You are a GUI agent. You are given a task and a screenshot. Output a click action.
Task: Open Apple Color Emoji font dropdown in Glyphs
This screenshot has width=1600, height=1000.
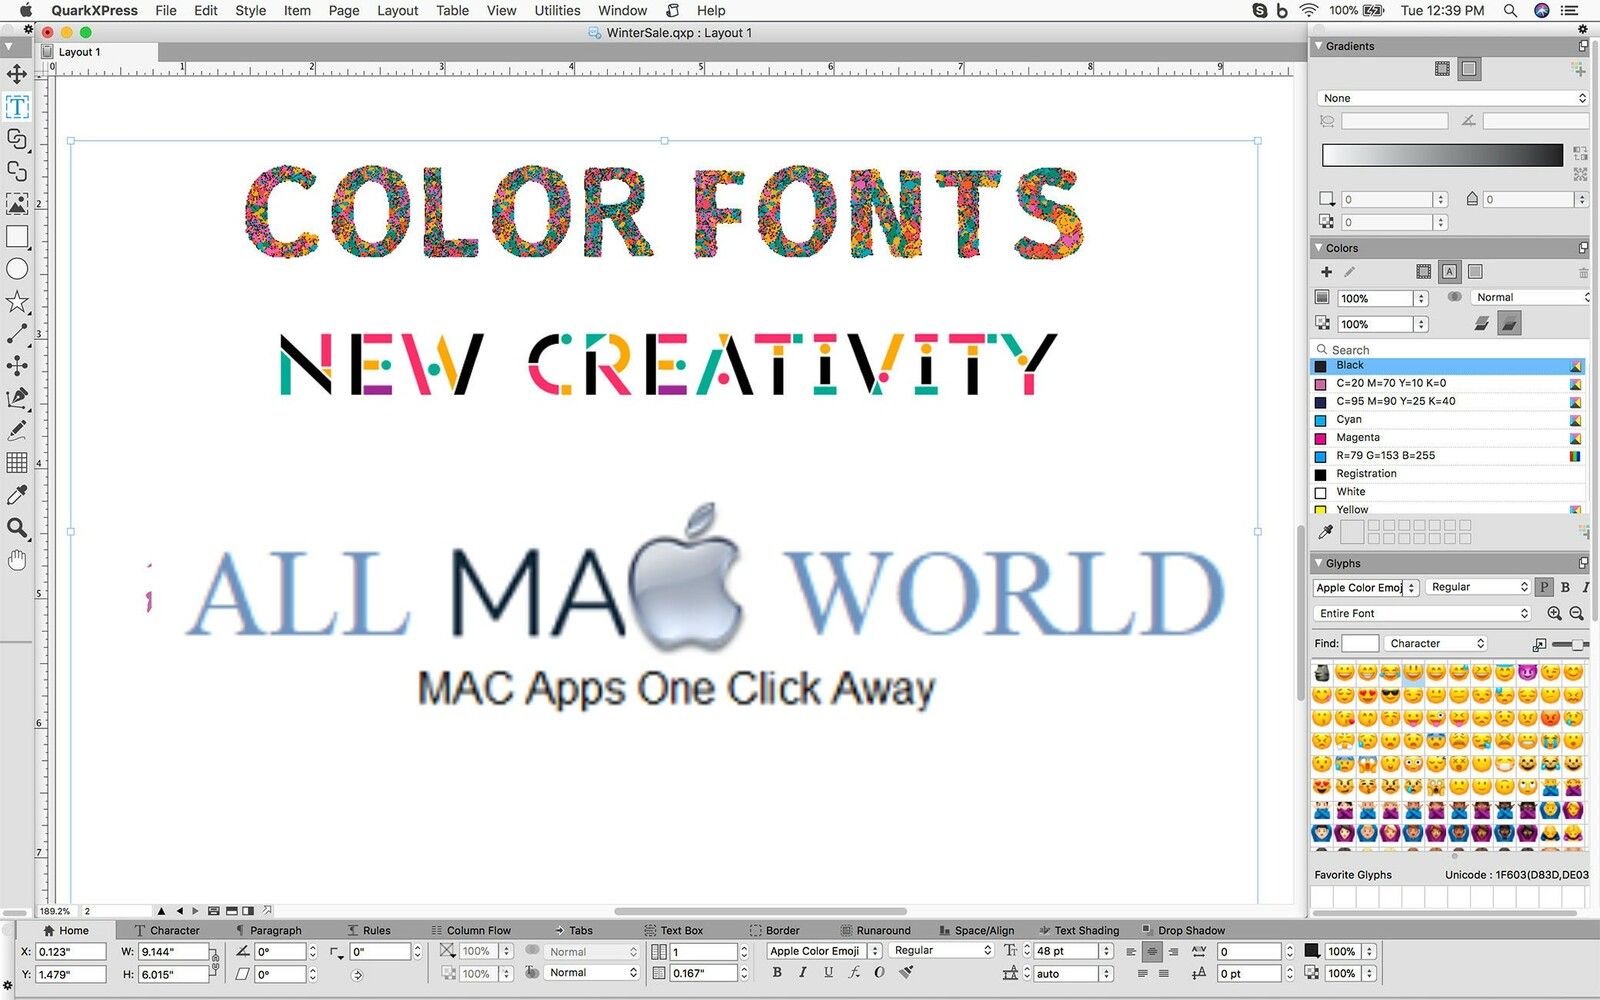click(1366, 587)
